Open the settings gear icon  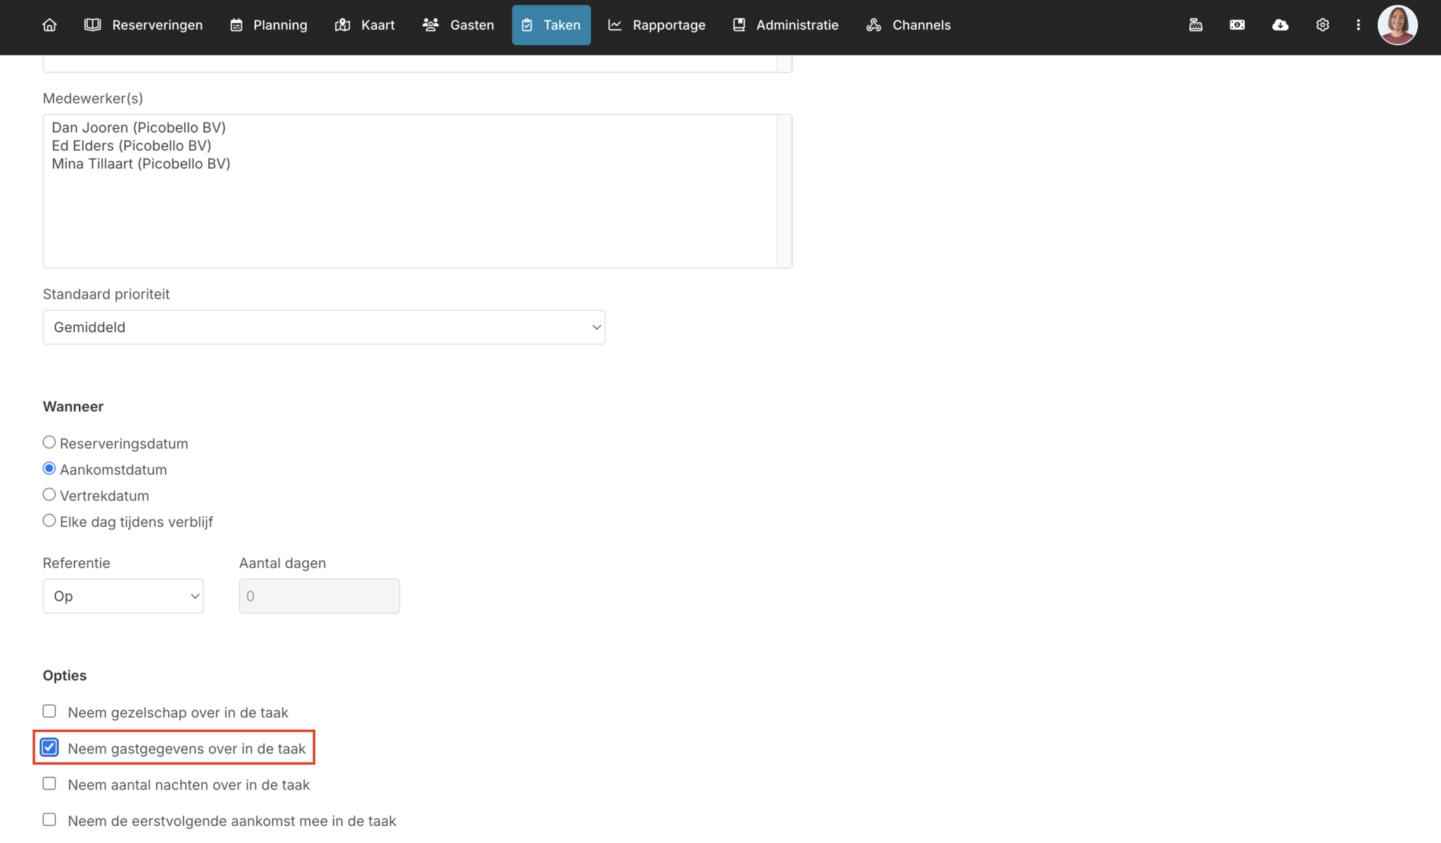point(1322,25)
